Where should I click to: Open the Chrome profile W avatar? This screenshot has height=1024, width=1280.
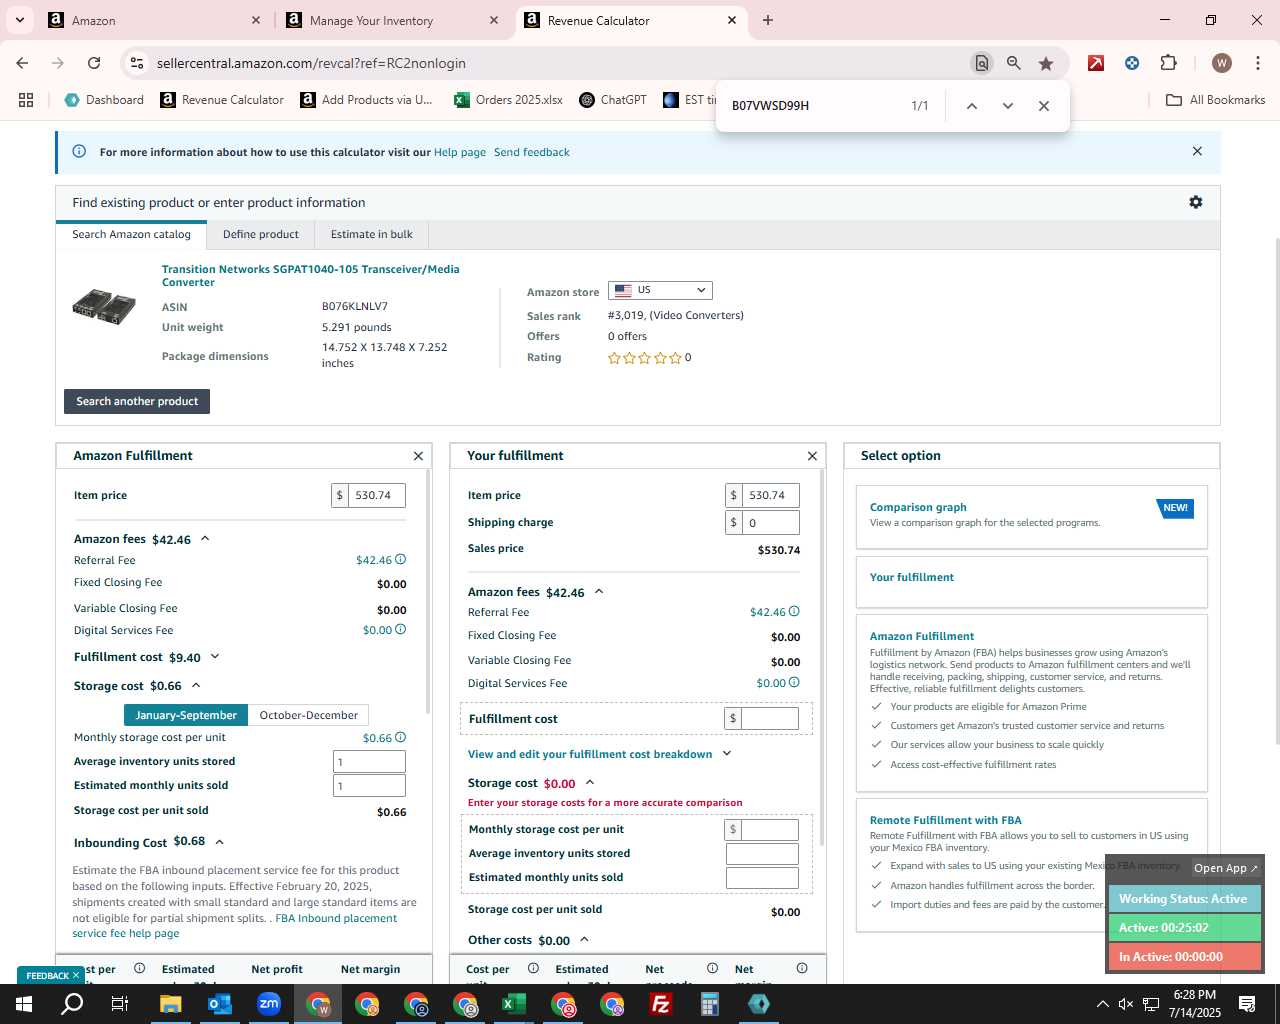(x=1221, y=63)
